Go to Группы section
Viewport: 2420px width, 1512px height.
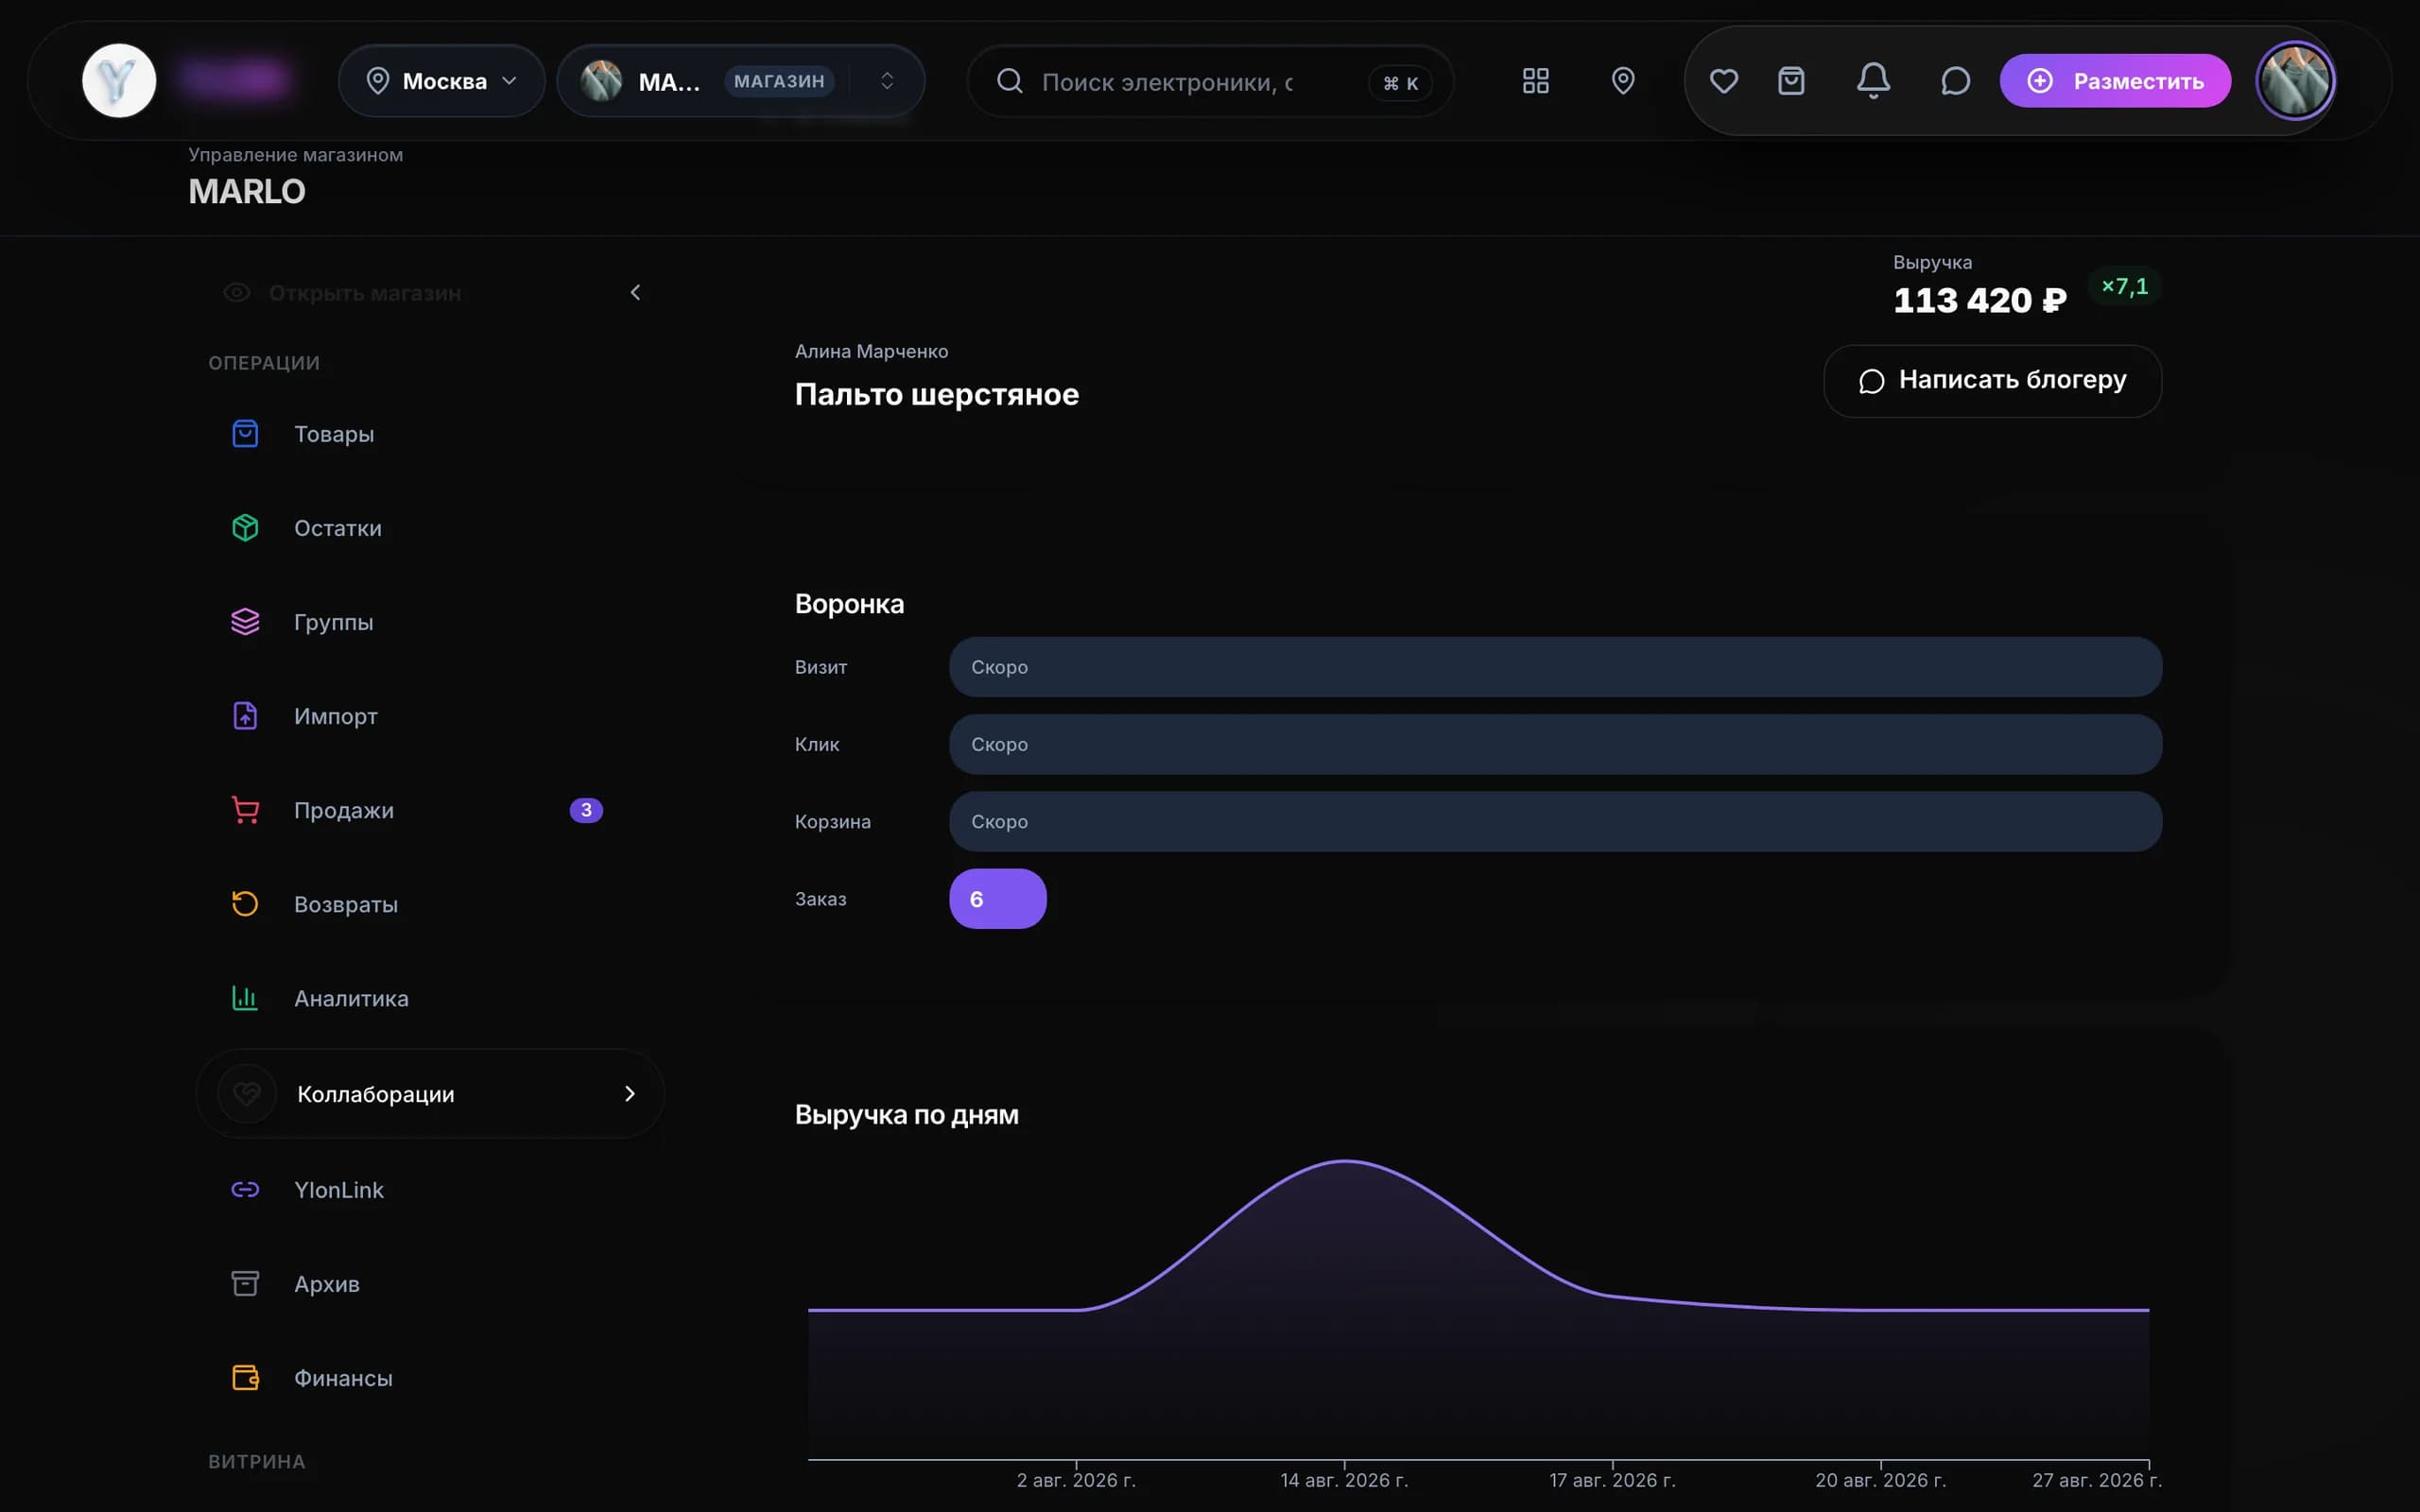(x=430, y=622)
